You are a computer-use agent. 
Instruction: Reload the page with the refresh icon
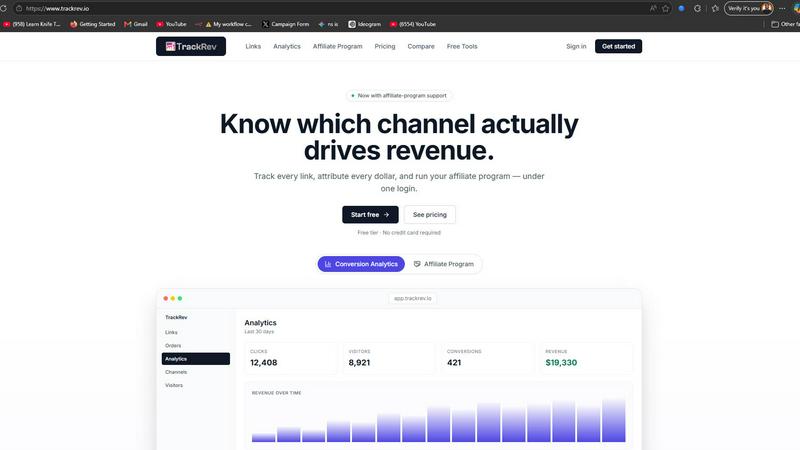pos(3,8)
